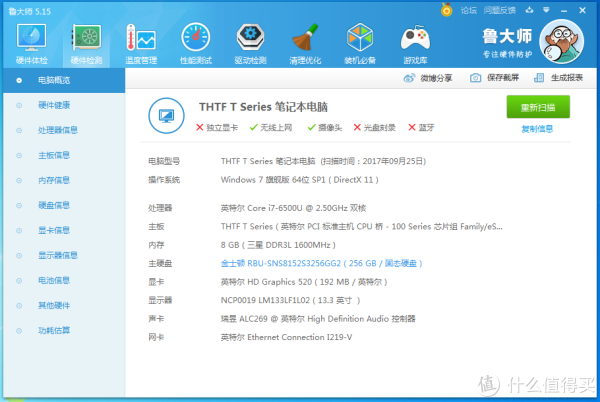Select 主板信息 in sidebar

tap(64, 155)
